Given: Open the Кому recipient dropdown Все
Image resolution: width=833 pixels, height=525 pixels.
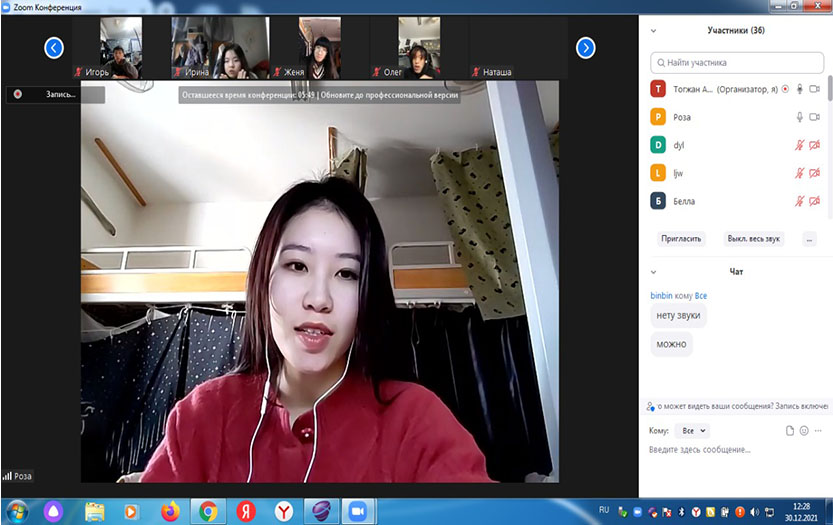Looking at the screenshot, I should 692,430.
